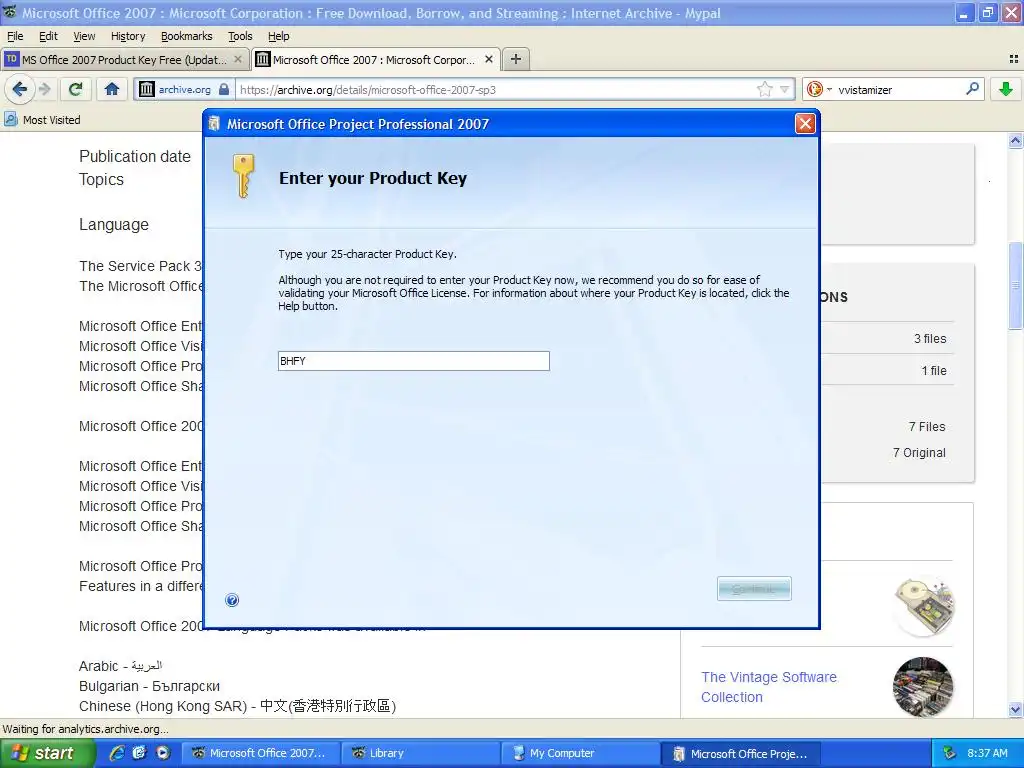Click the page scrollbar up arrow

(1016, 140)
